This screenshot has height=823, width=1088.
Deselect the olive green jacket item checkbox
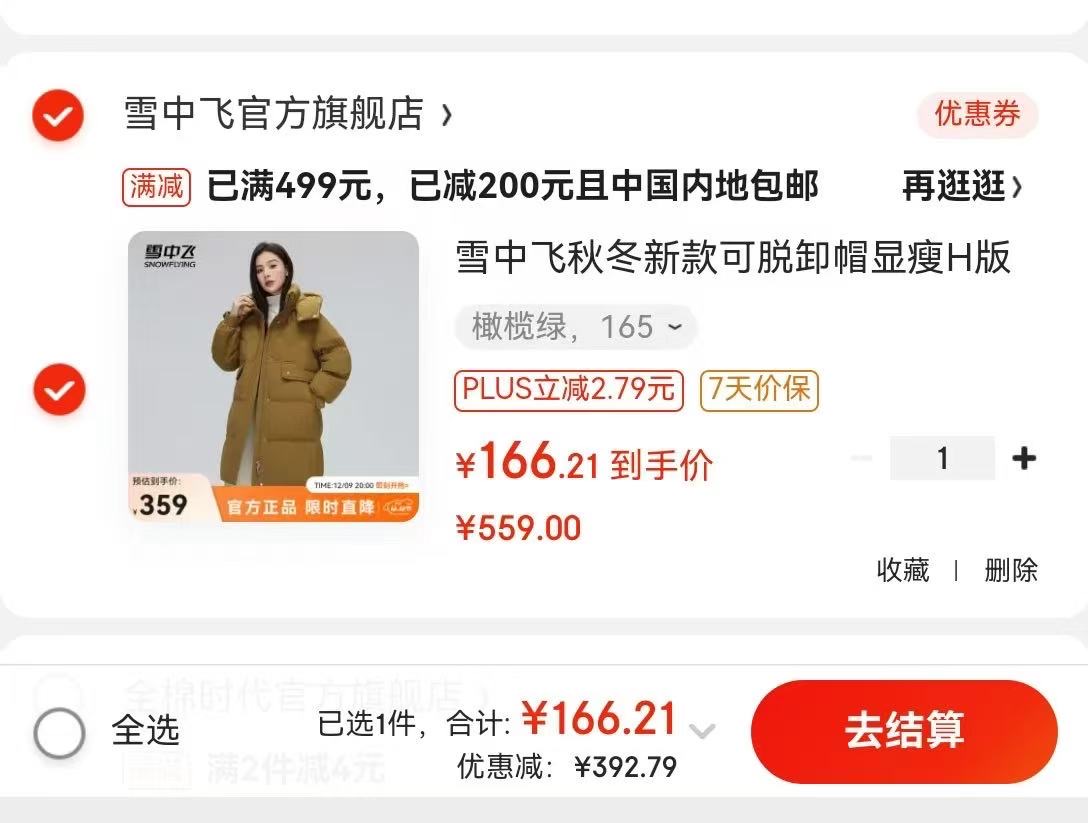(x=59, y=389)
